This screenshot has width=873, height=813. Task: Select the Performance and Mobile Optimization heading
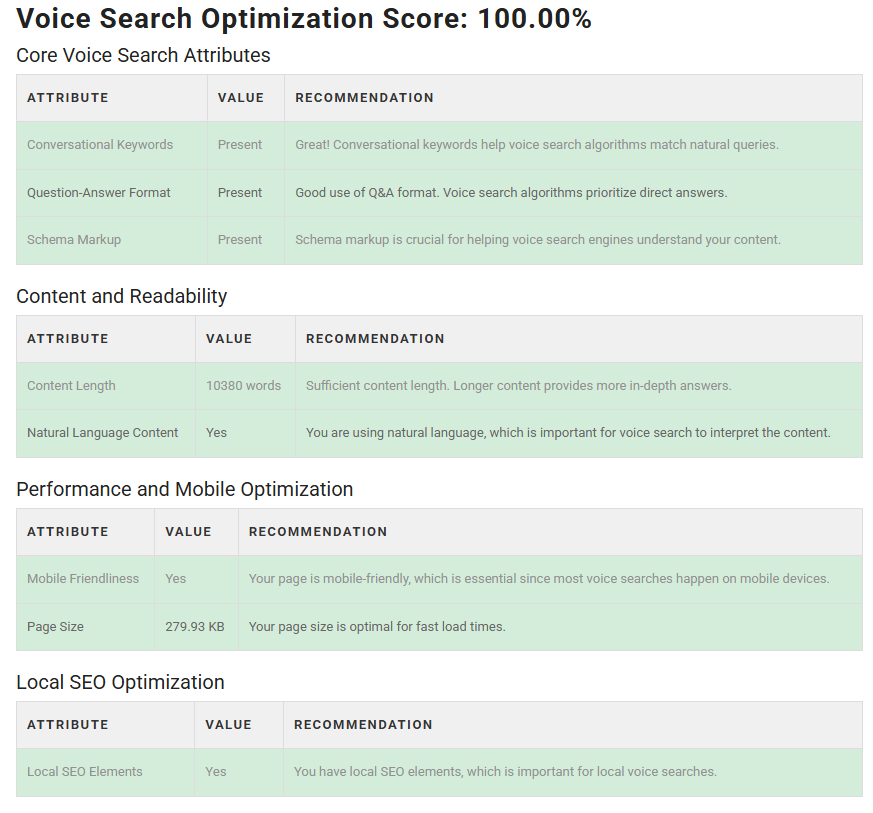click(x=185, y=490)
